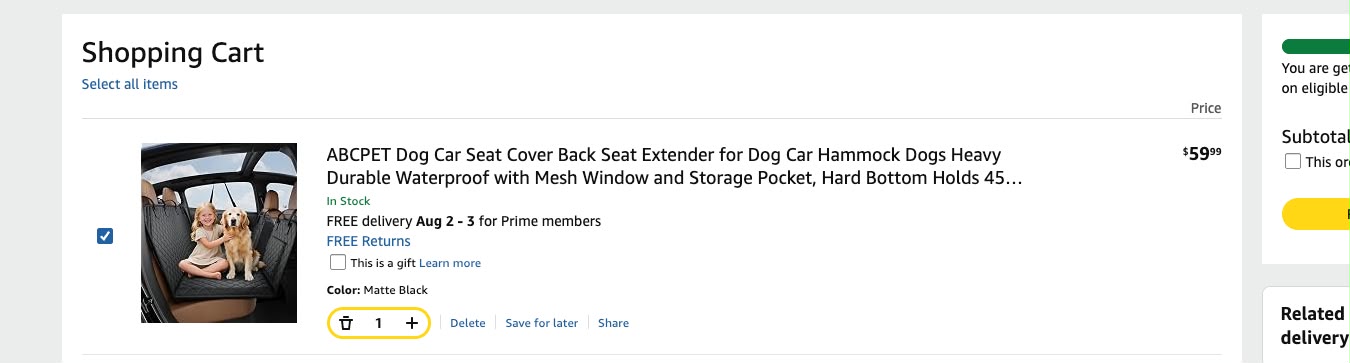Tick the 'This is a gift' checkbox

tap(338, 263)
